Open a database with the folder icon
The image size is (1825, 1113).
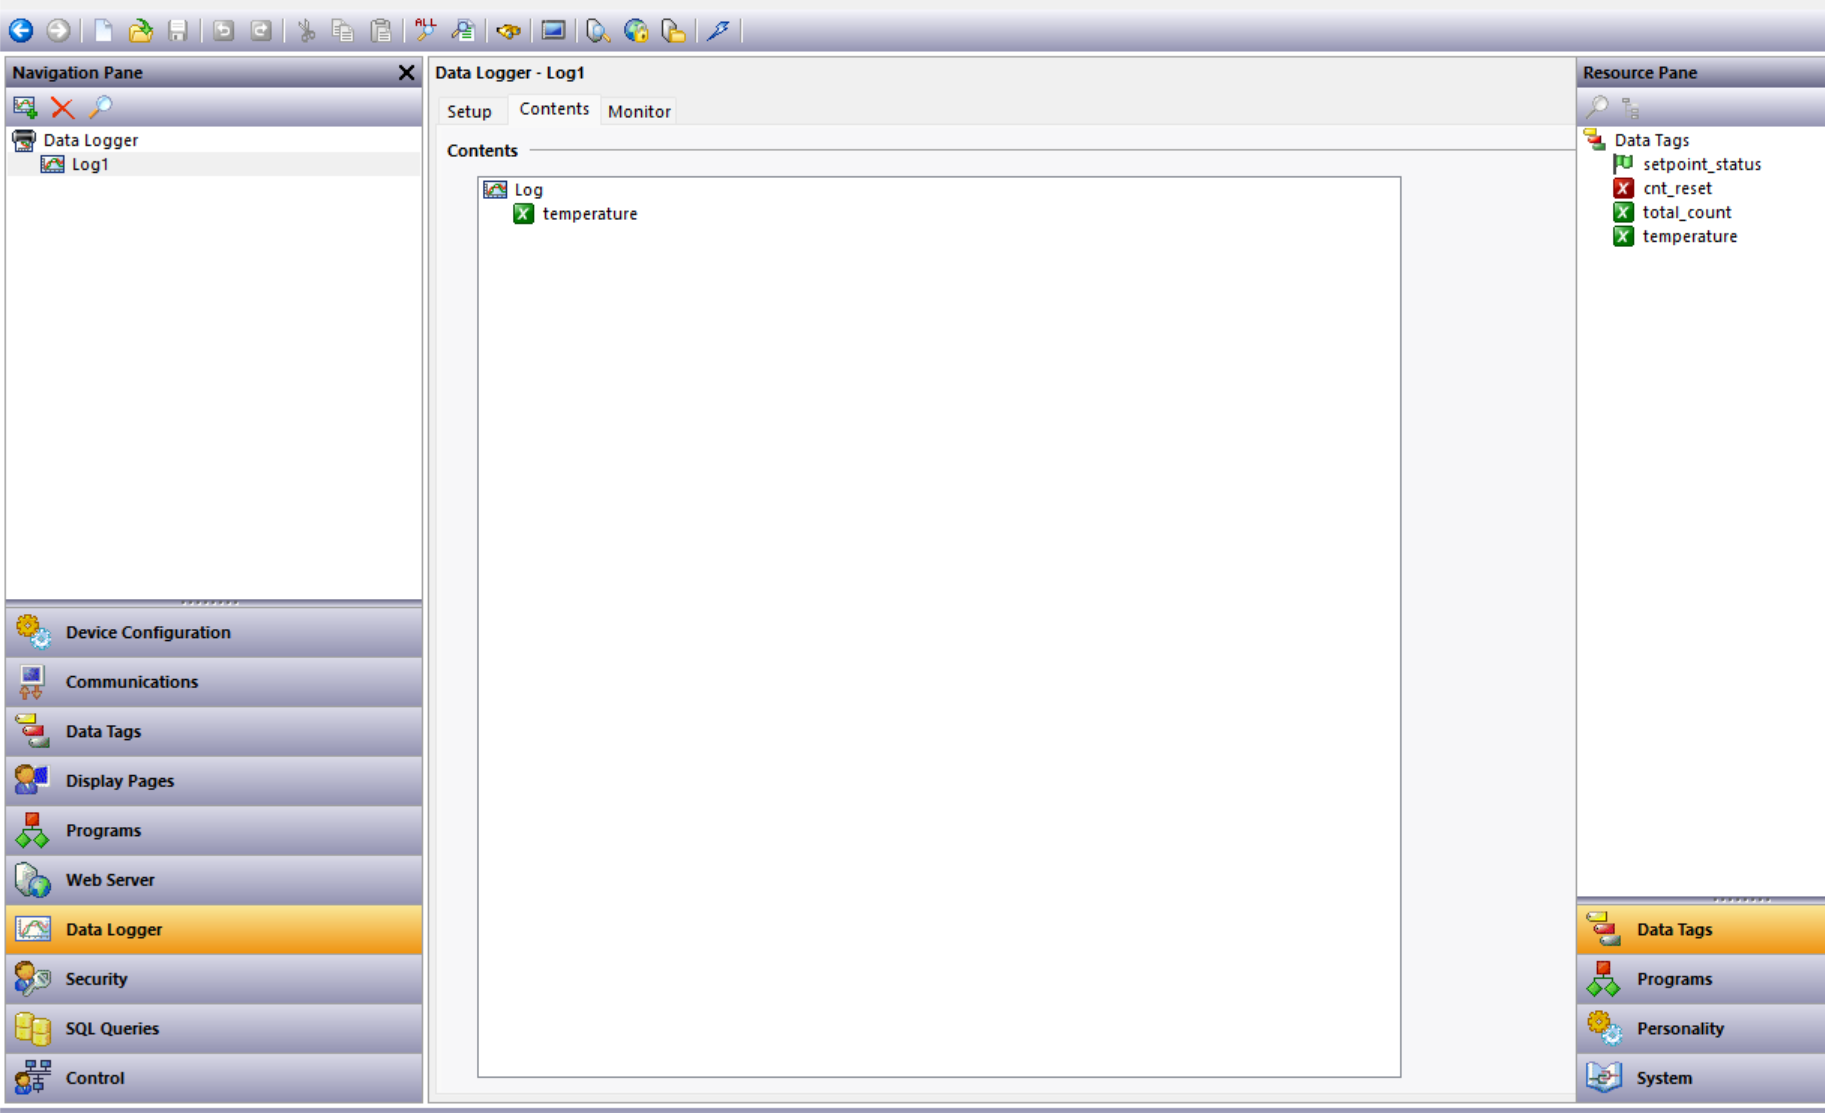141,31
